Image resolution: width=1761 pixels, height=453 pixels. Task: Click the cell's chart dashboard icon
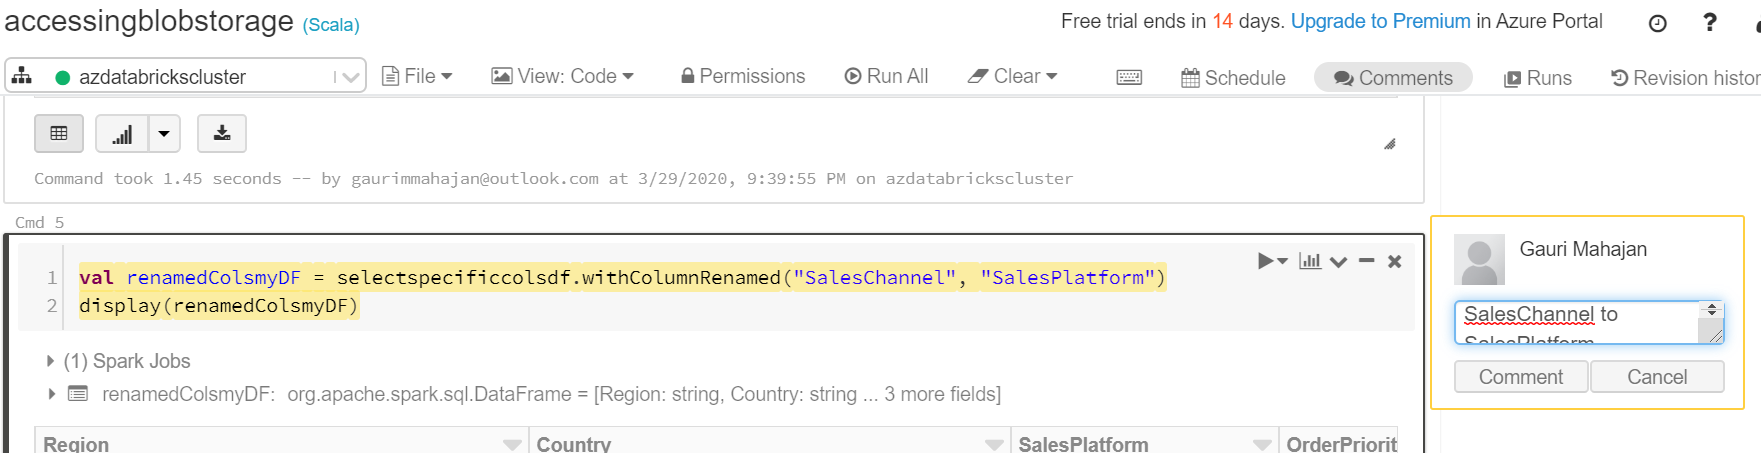1309,261
